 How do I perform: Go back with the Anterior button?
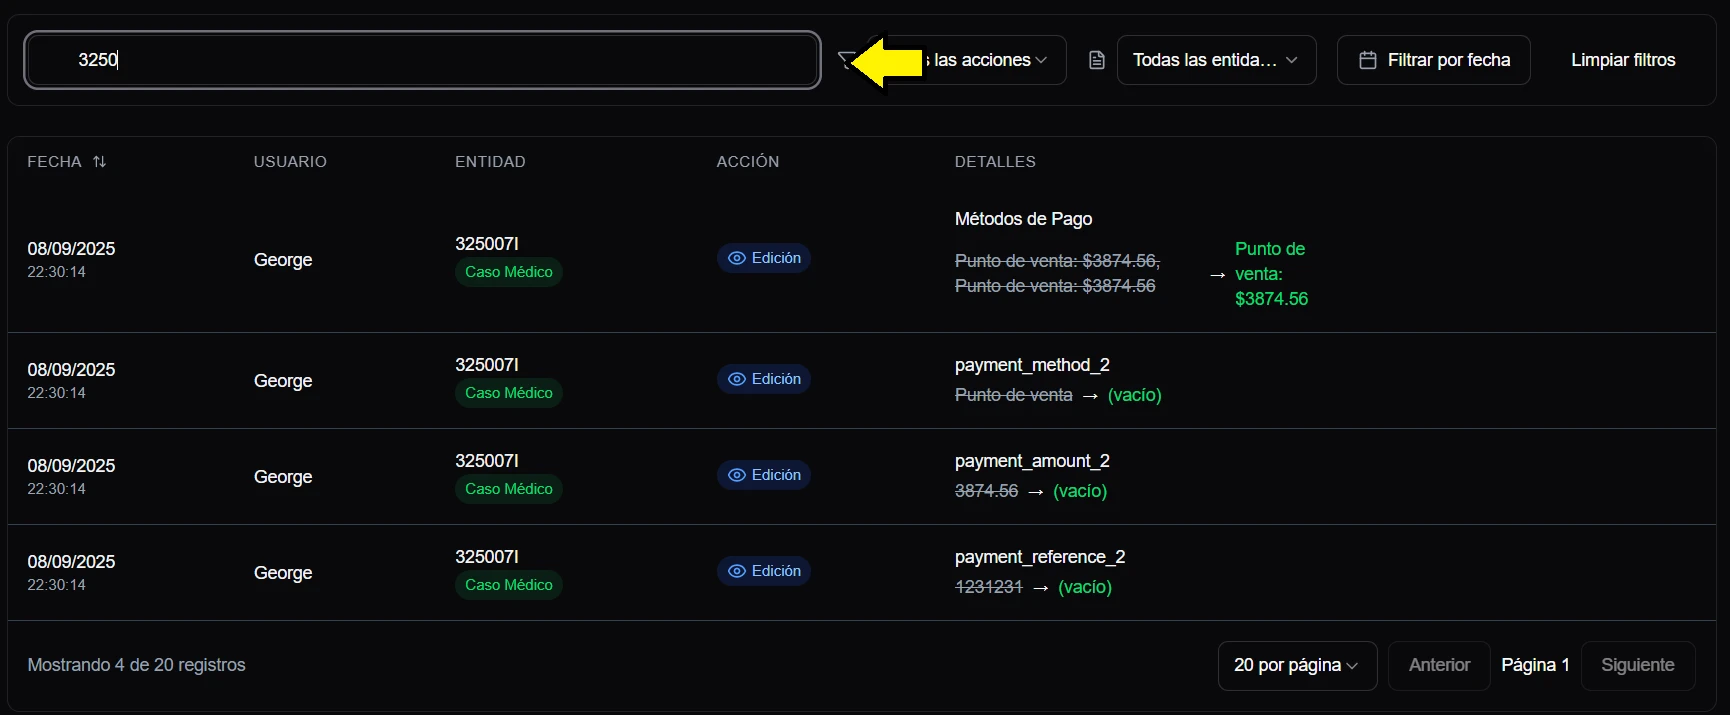[x=1439, y=665]
